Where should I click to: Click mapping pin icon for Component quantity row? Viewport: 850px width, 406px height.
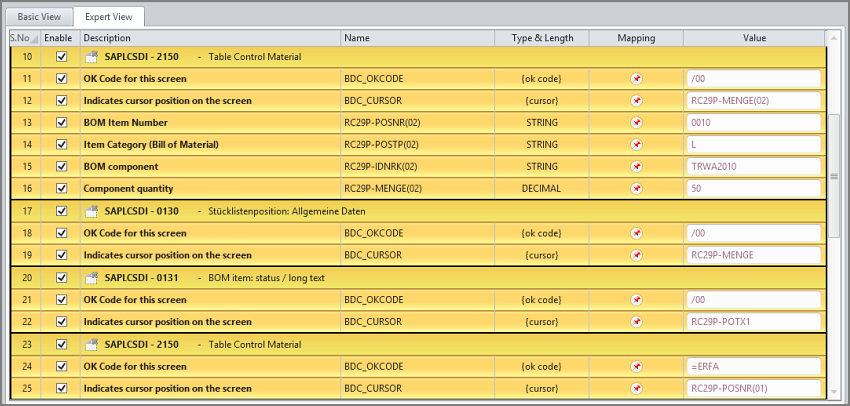click(x=636, y=189)
